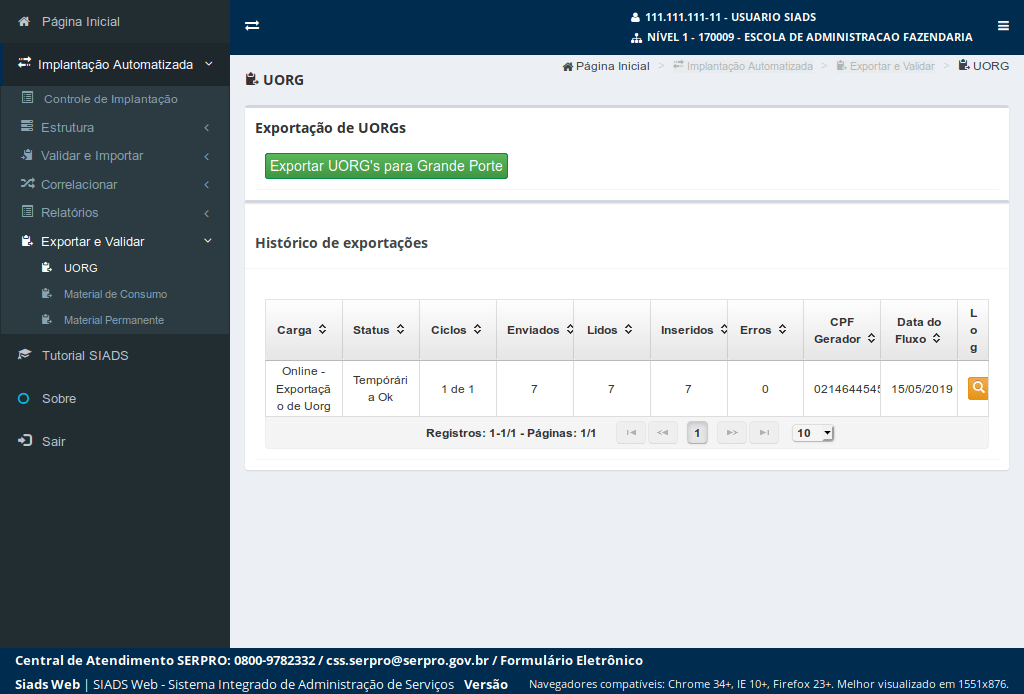Click the Material Permanente icon
This screenshot has width=1024, height=694.
click(46, 319)
